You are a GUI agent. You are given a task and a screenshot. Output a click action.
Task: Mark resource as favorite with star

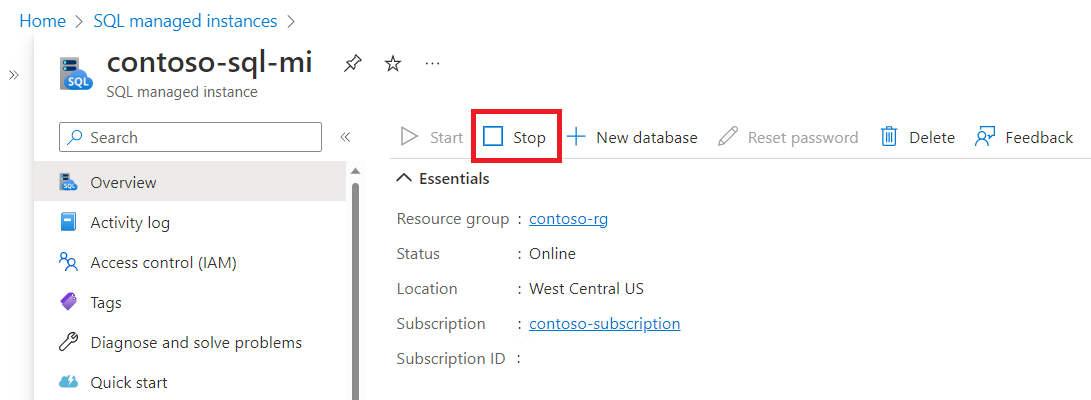click(x=393, y=64)
